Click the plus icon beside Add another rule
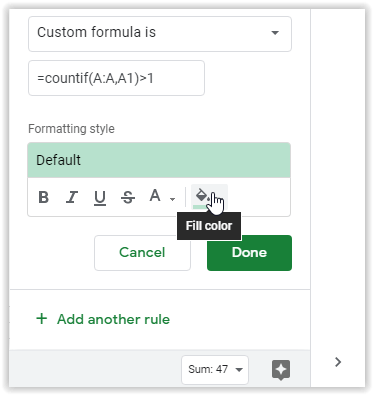Viewport: 373px width, 395px height. (x=42, y=319)
